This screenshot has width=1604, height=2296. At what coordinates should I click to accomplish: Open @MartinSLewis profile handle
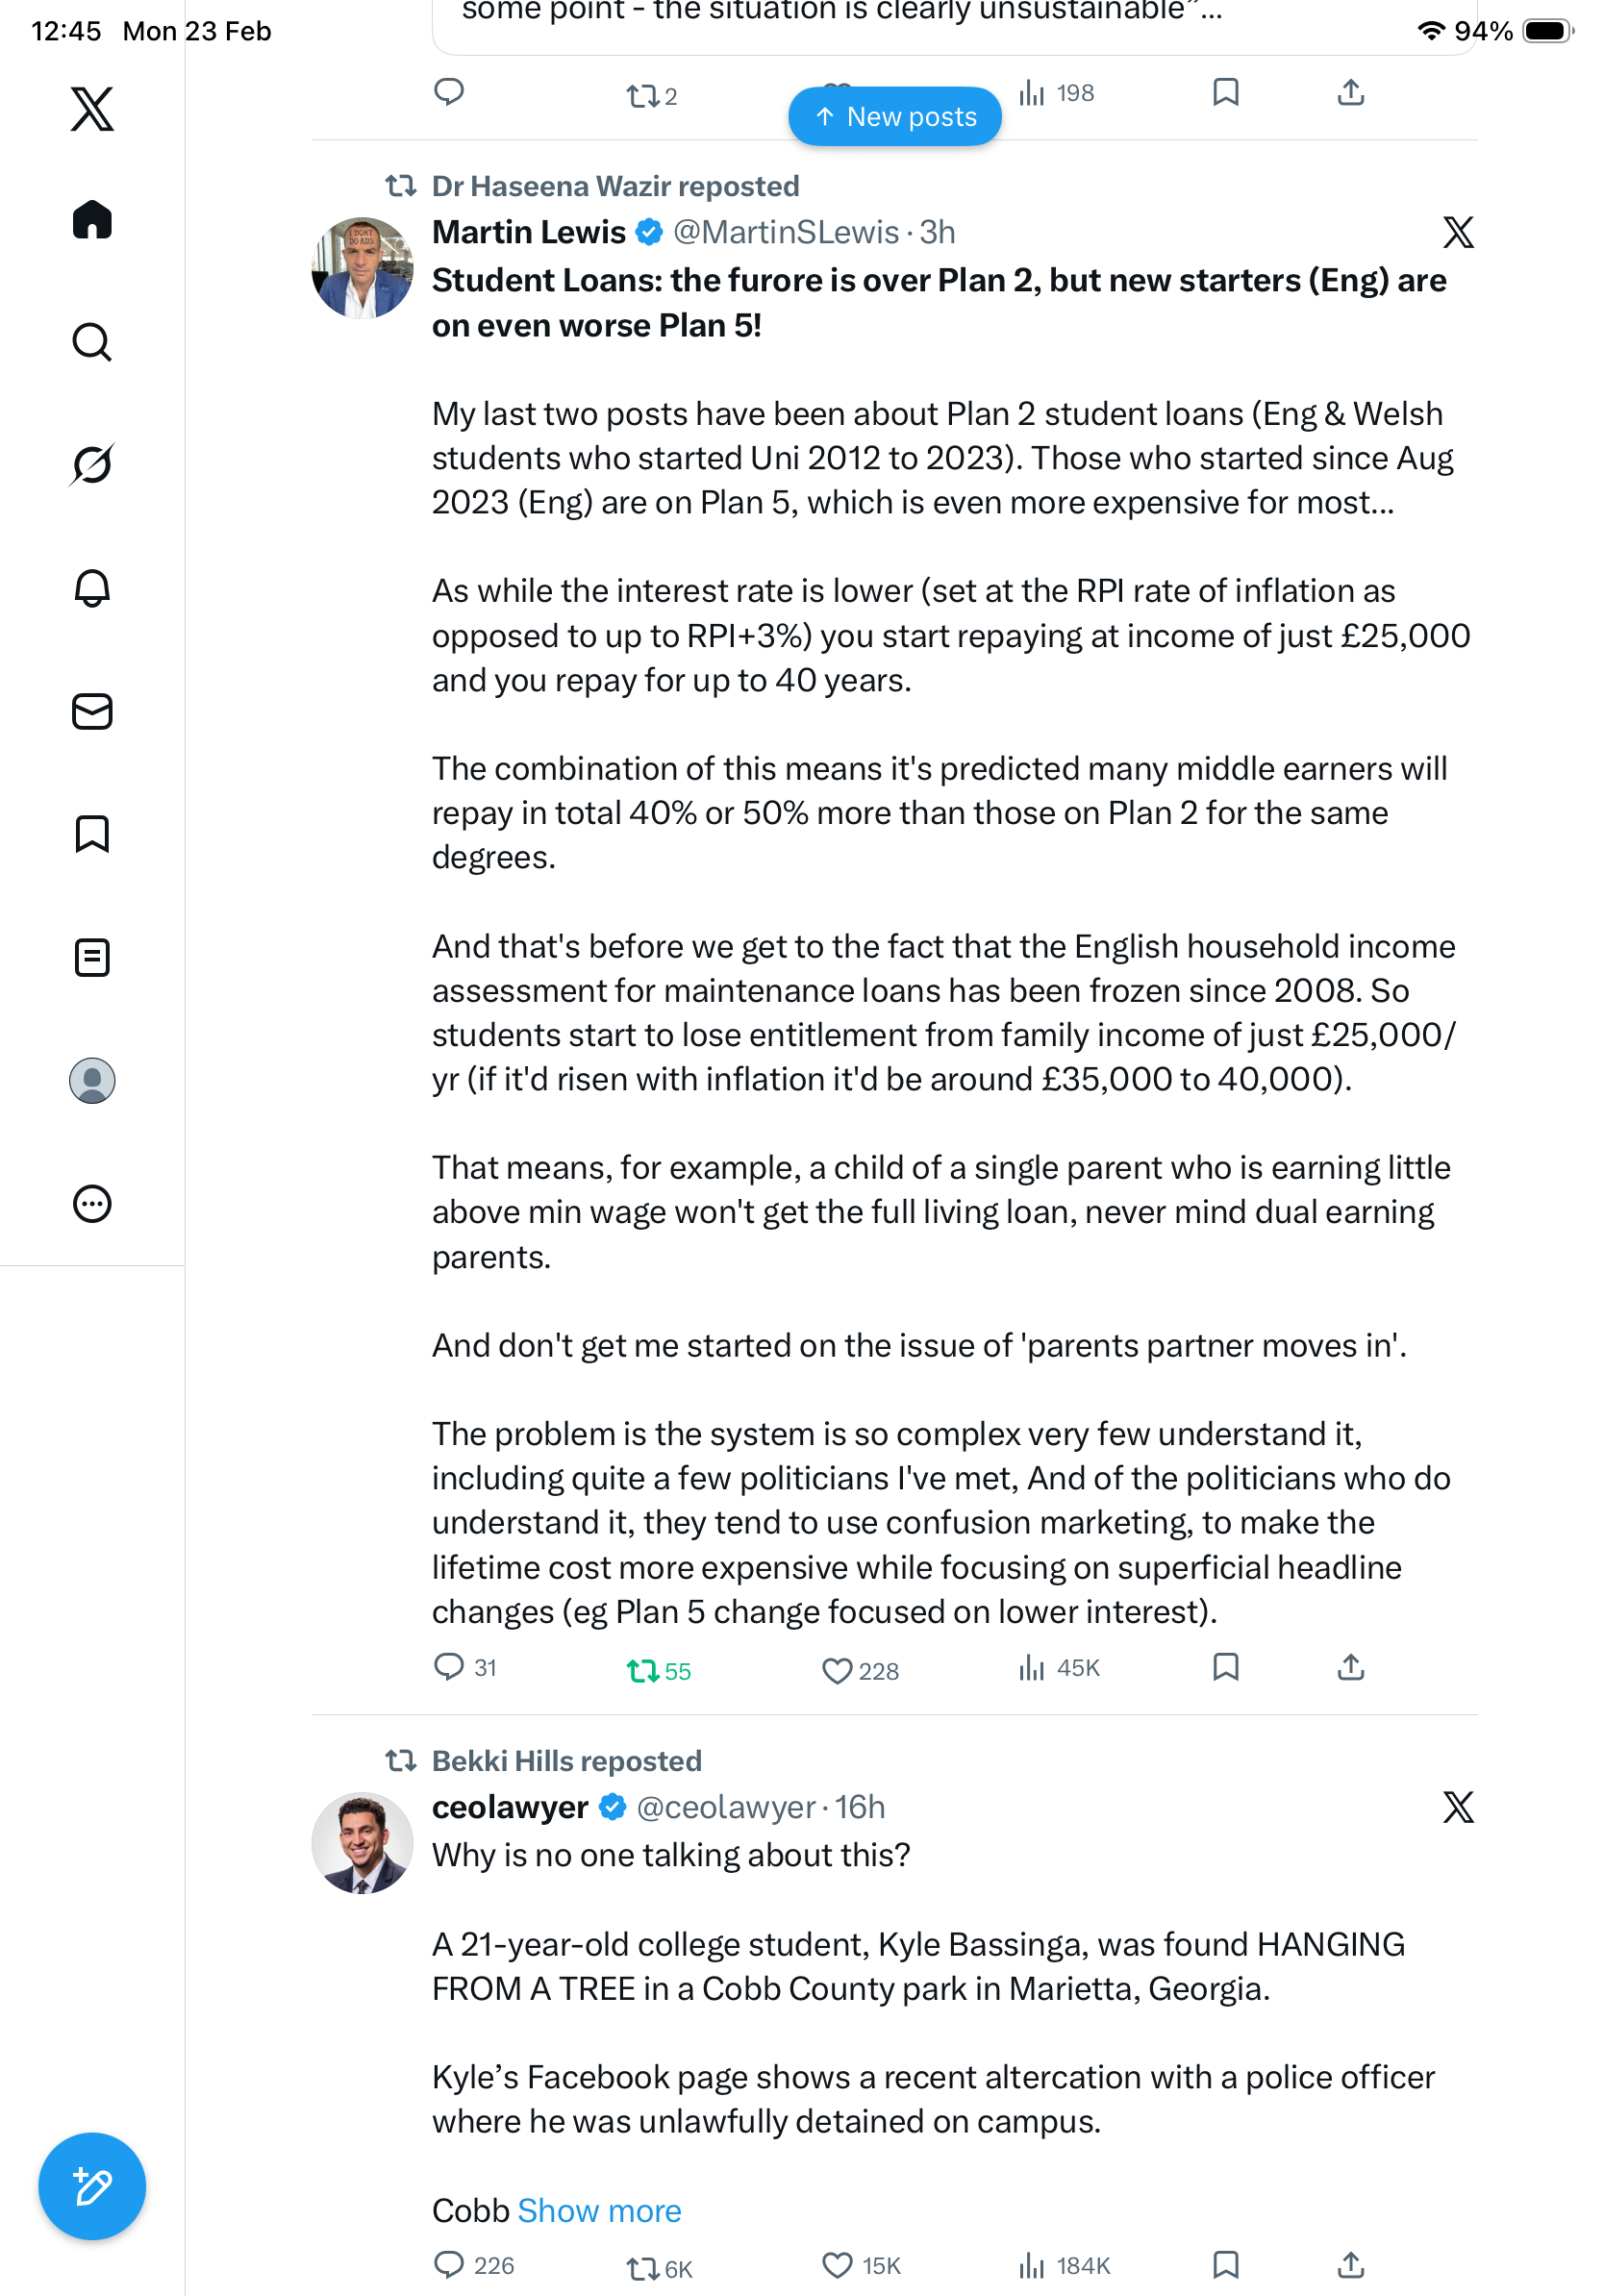[x=786, y=232]
